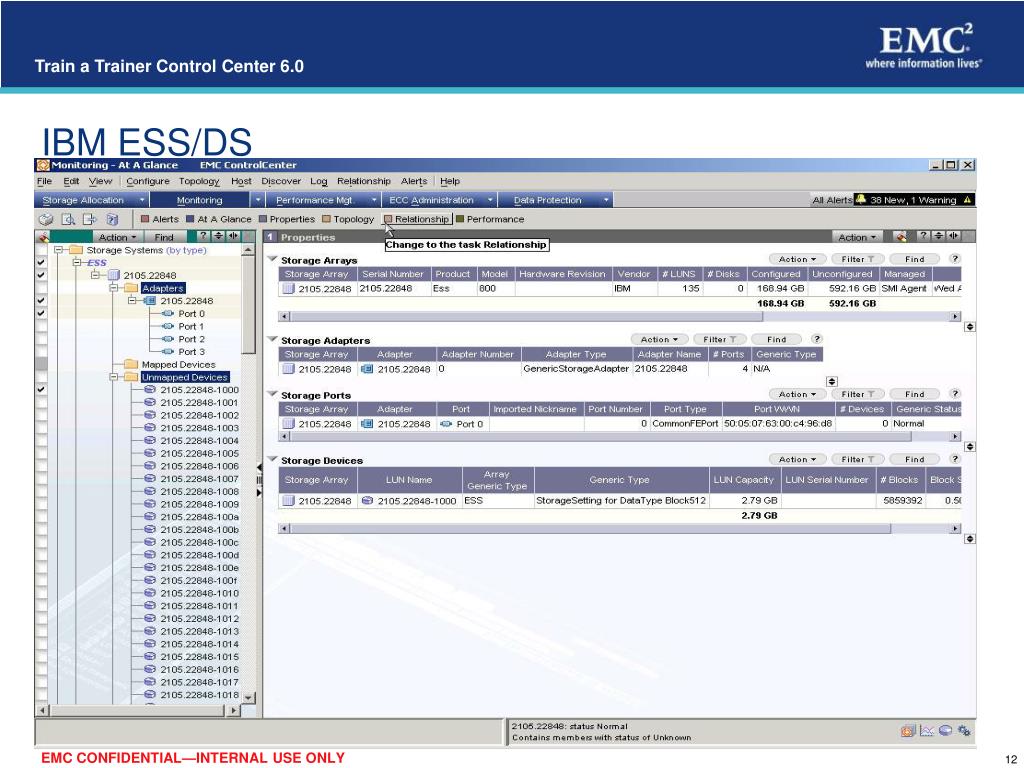Click the tree panel vertical scrollbar thumb
The height and width of the screenshot is (768, 1024).
click(x=249, y=305)
